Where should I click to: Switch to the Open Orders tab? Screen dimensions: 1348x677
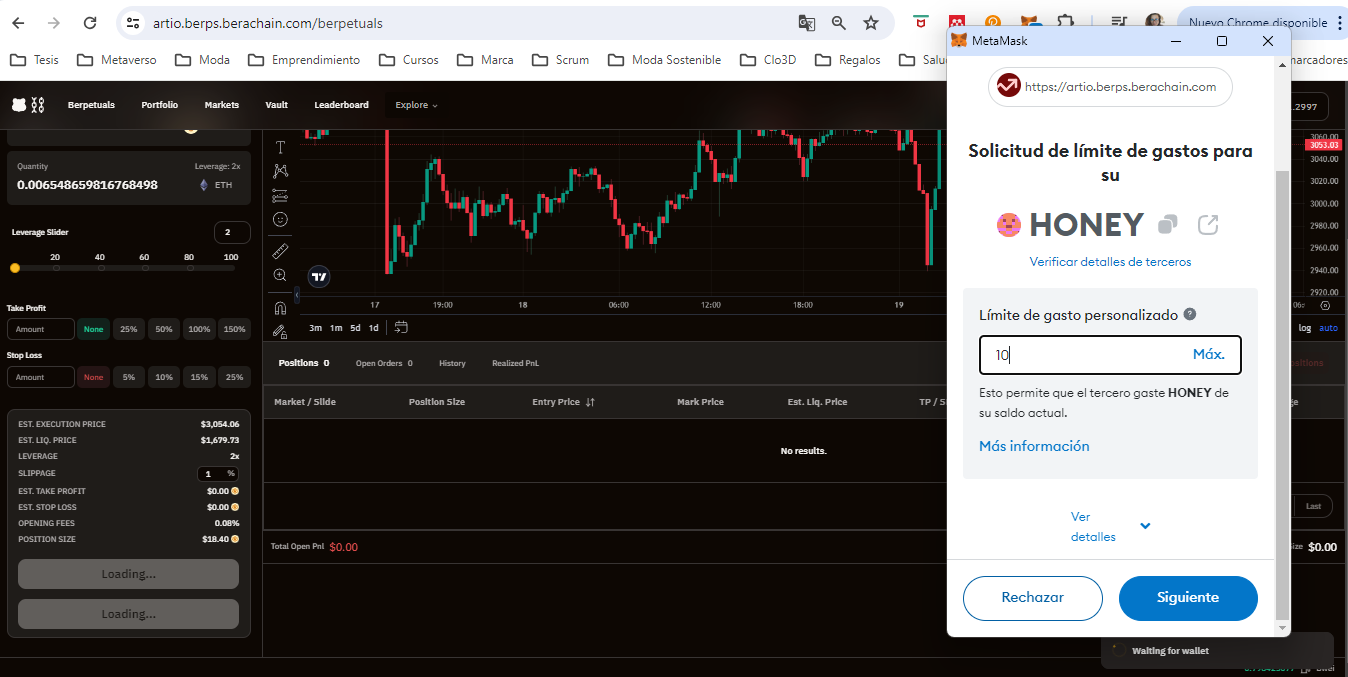click(384, 363)
